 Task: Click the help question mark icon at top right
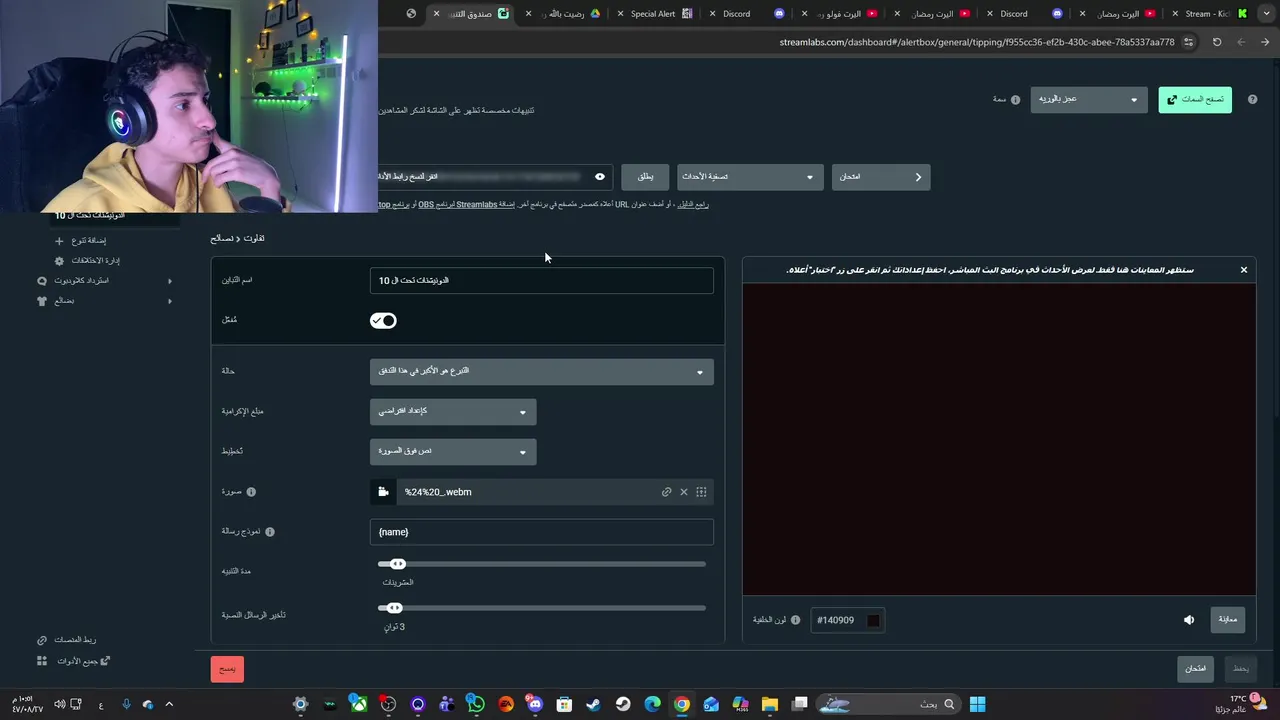click(x=1252, y=100)
